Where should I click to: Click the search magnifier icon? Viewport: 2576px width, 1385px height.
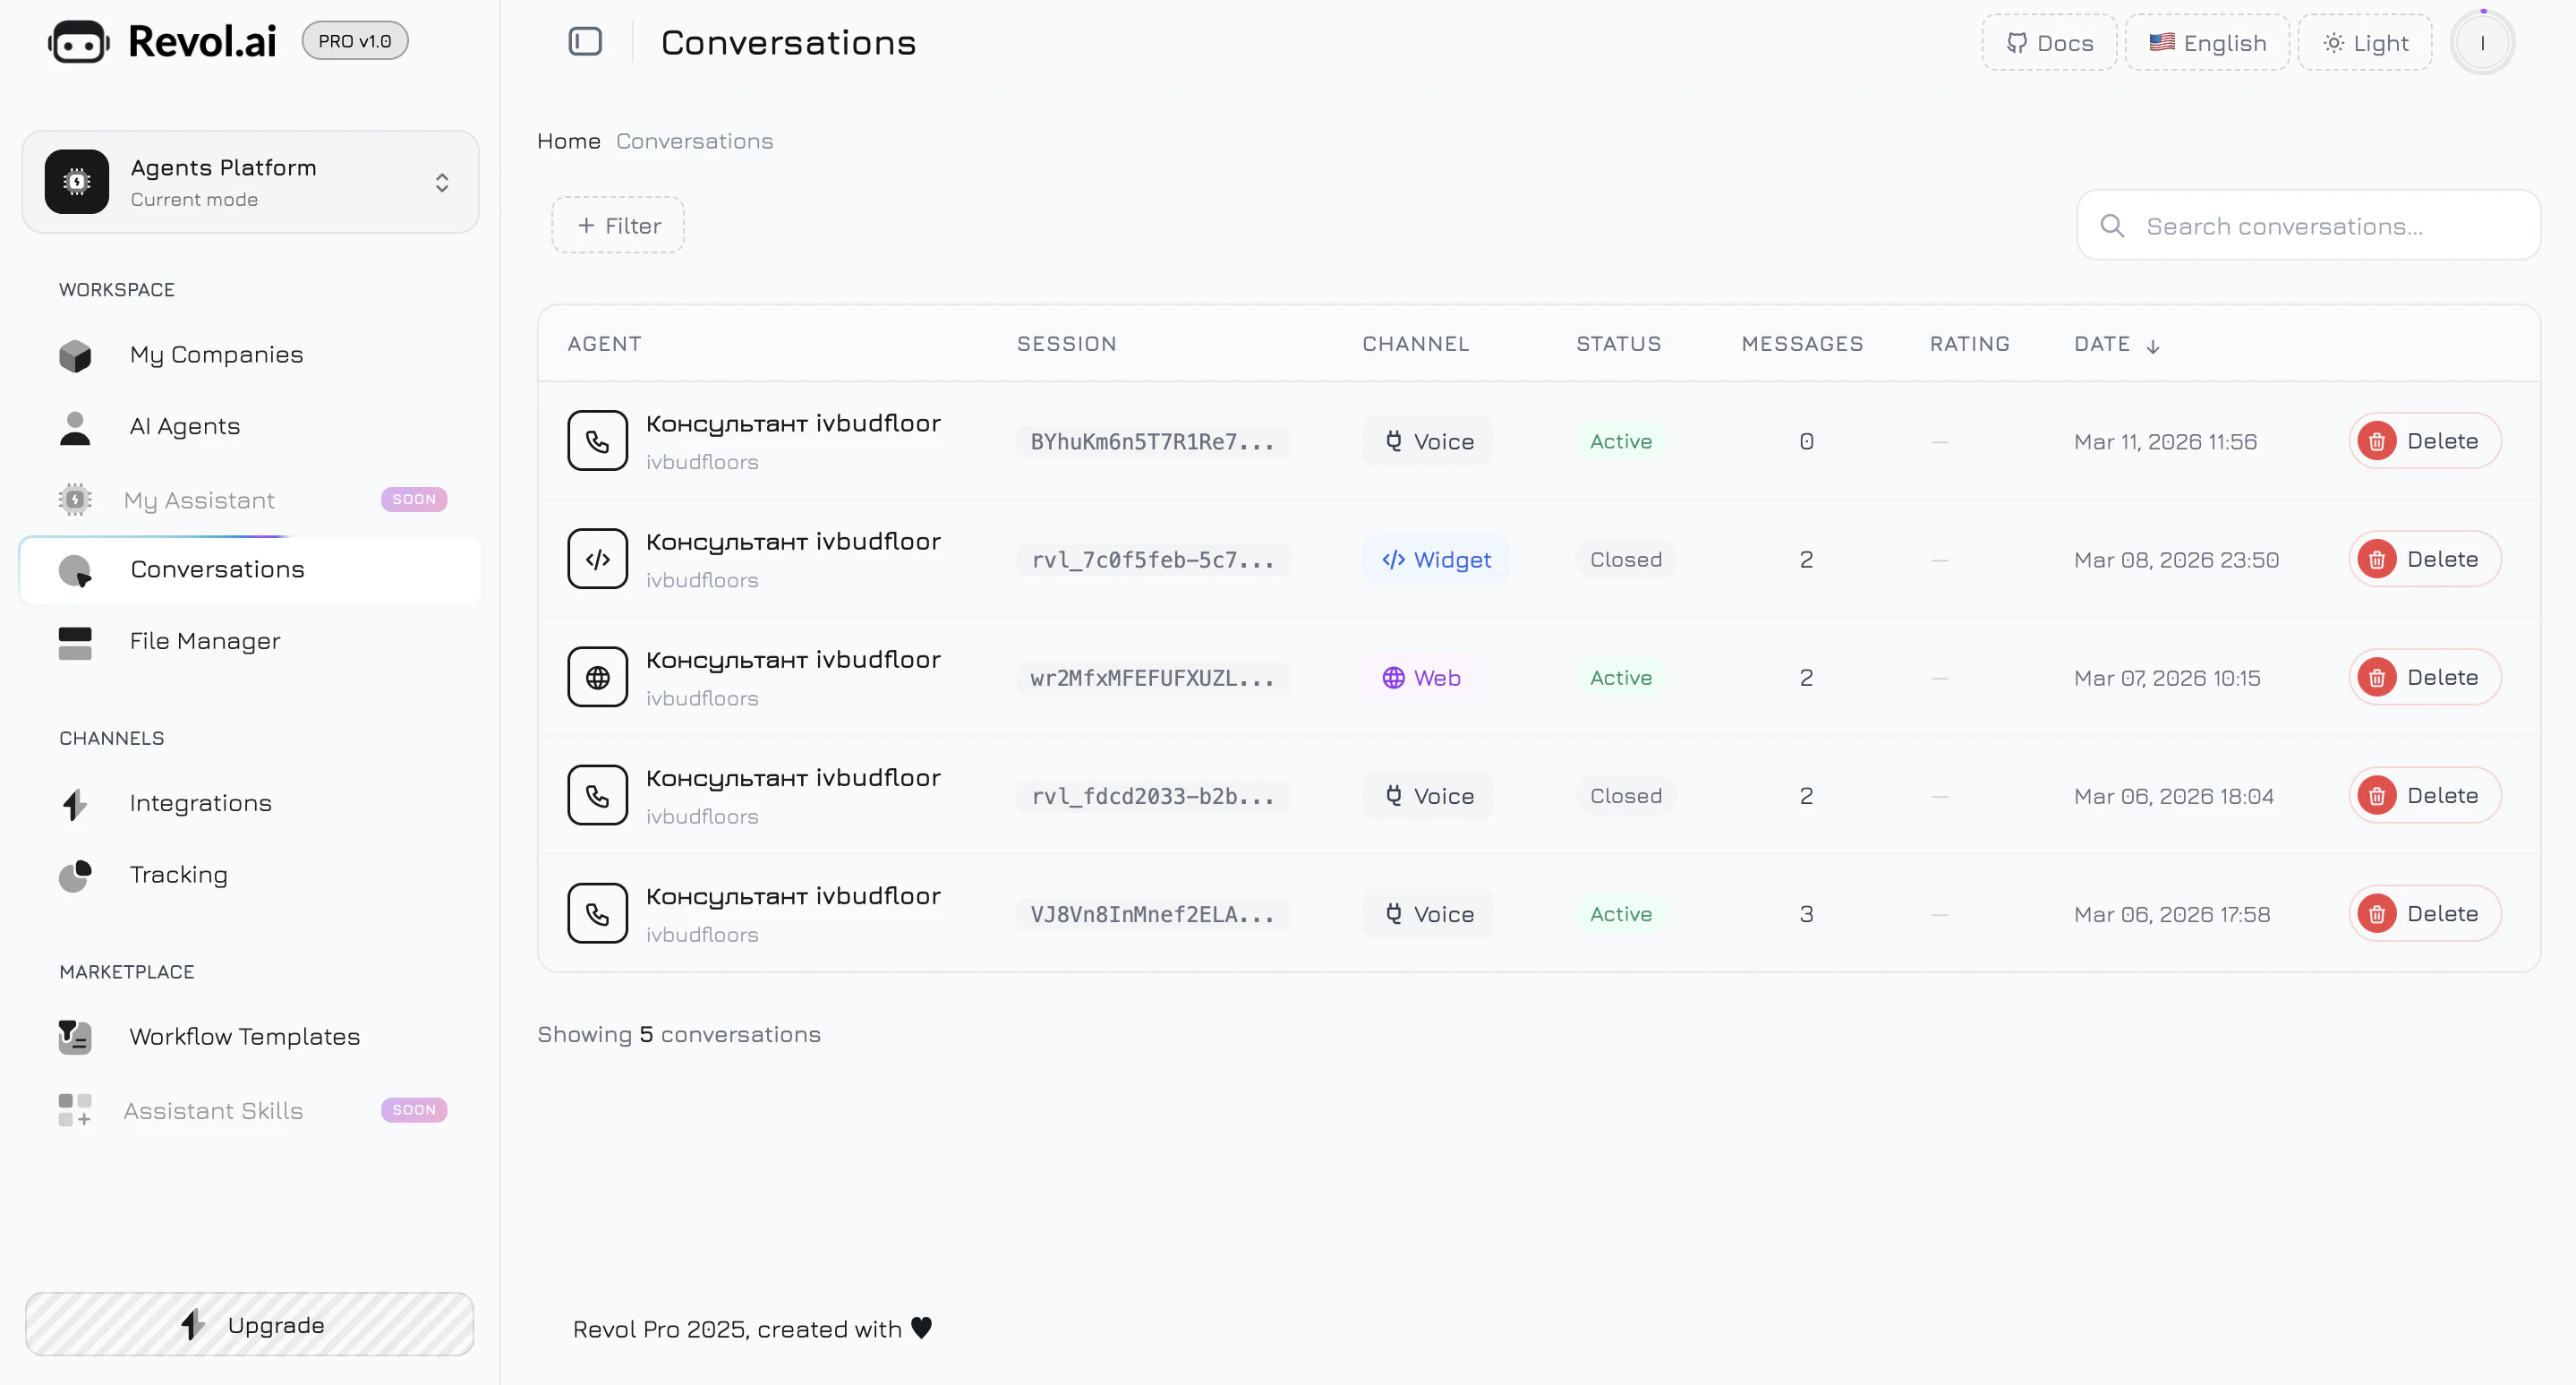click(x=2112, y=226)
